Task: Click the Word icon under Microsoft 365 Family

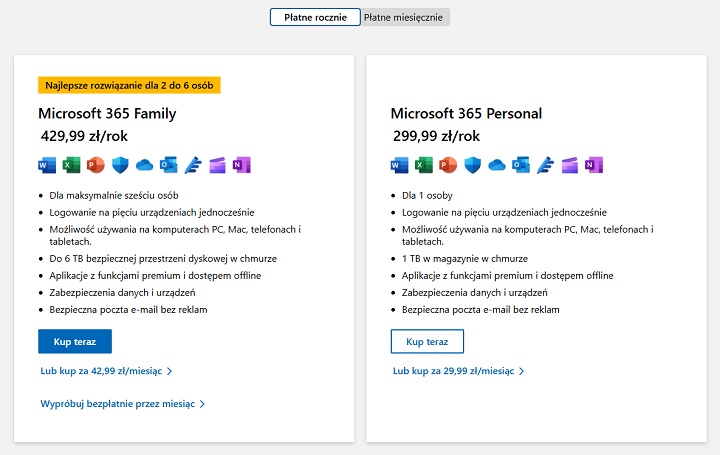Action: [x=47, y=165]
